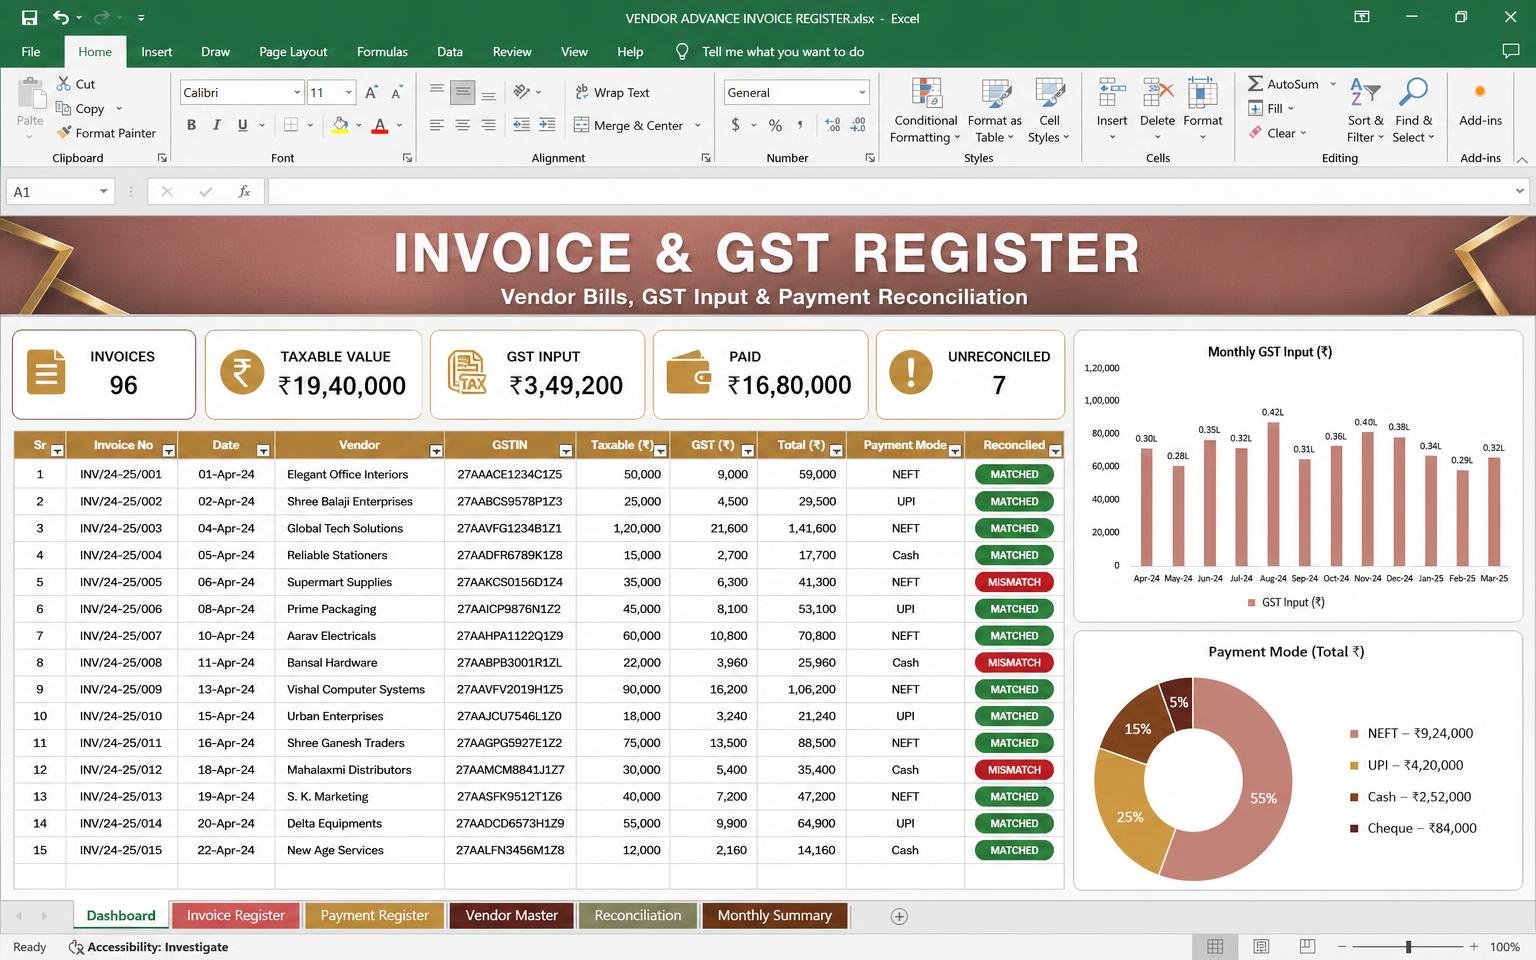Open the Reconciled column filter dropdown
1536x960 pixels.
pos(1055,451)
